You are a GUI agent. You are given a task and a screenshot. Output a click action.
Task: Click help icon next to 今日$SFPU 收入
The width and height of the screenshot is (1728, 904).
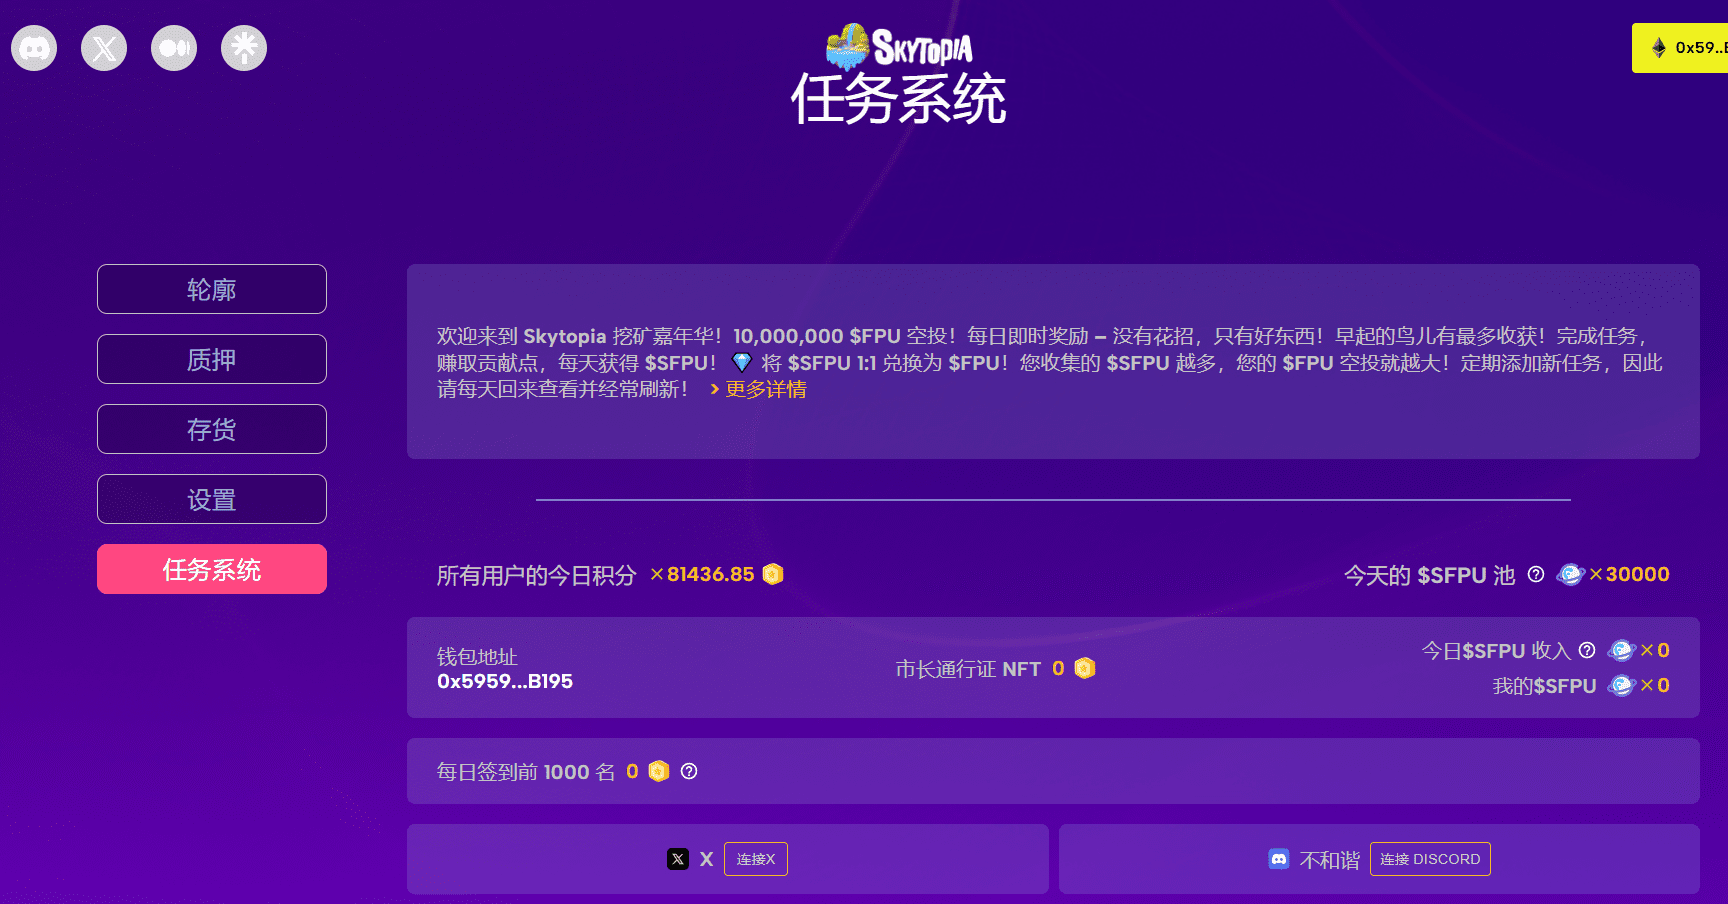[1587, 650]
